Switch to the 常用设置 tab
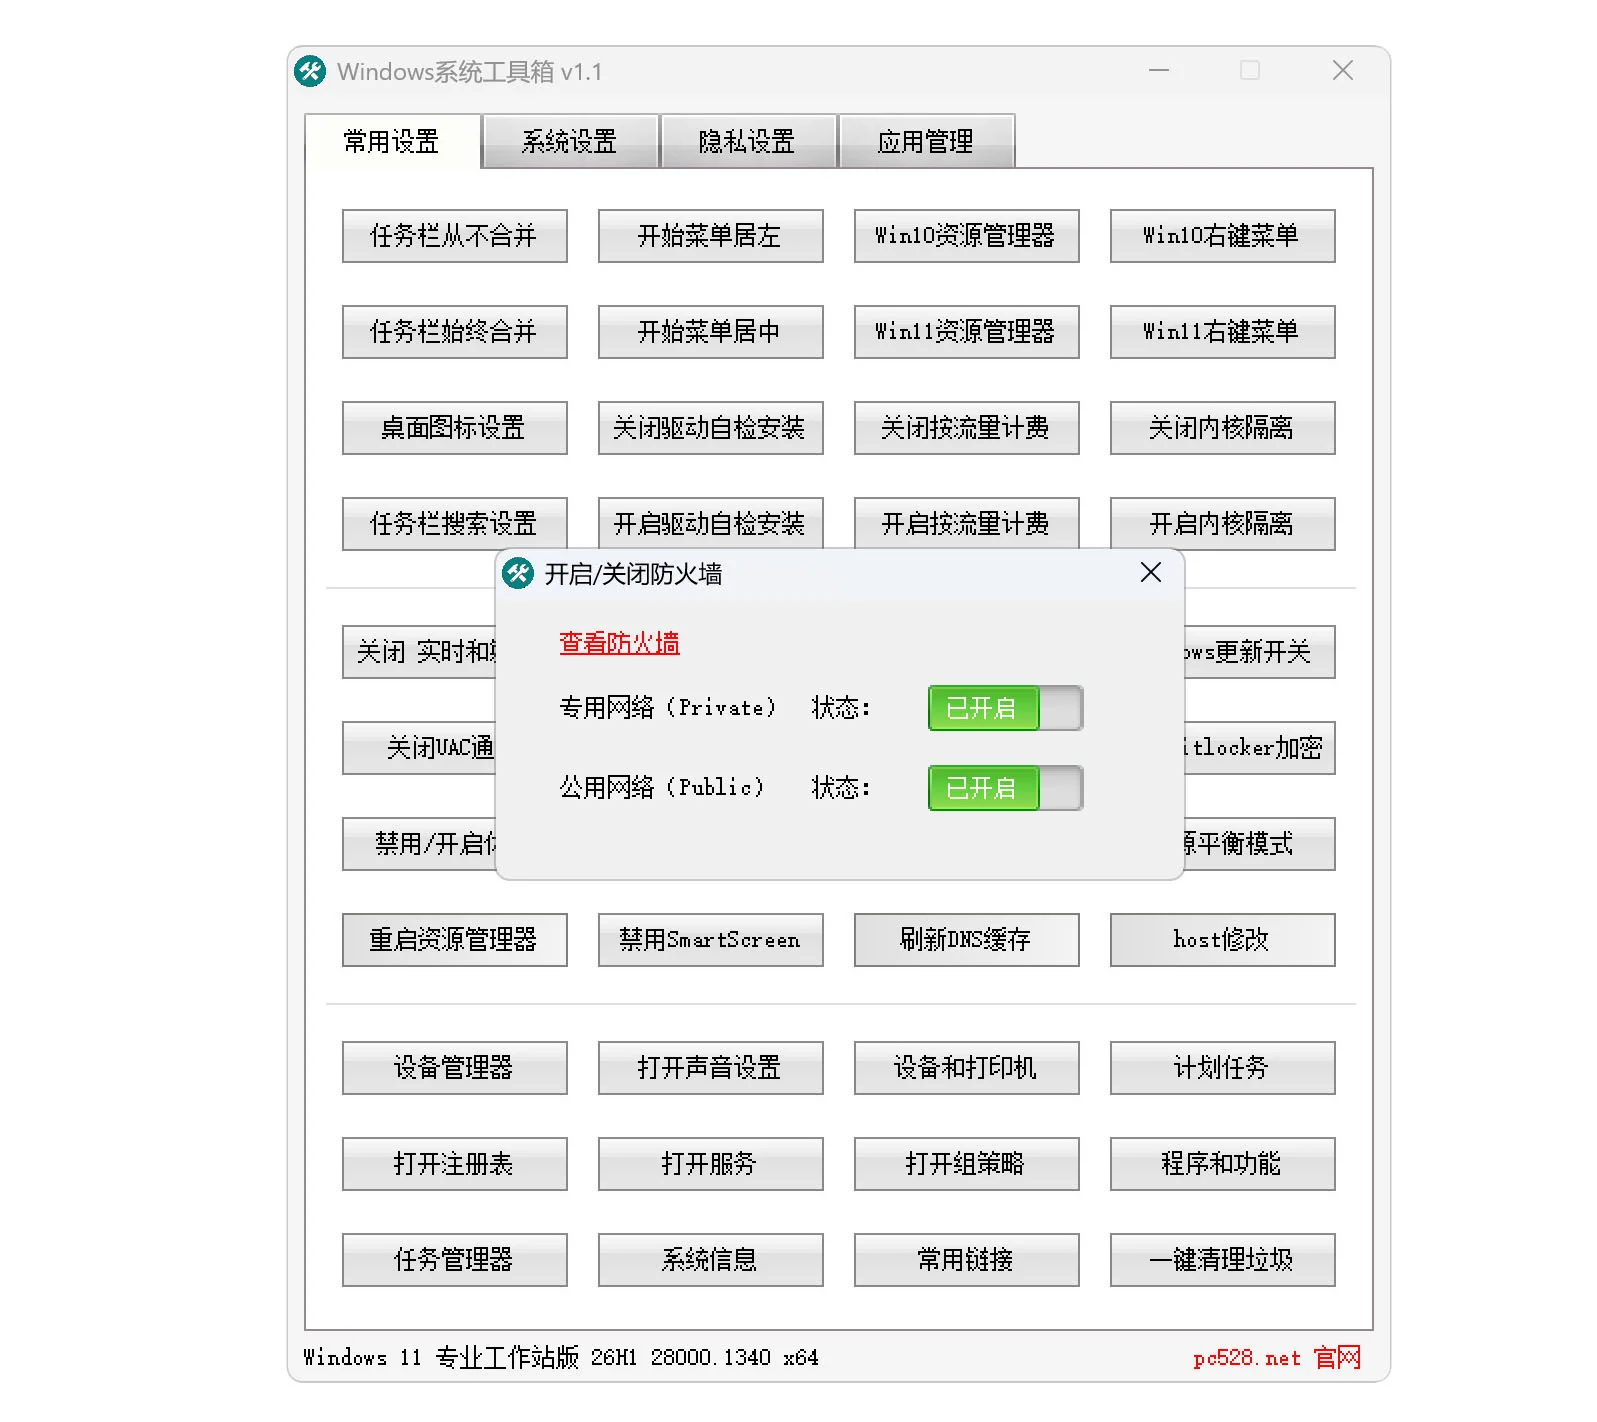This screenshot has width=1597, height=1422. coord(392,141)
